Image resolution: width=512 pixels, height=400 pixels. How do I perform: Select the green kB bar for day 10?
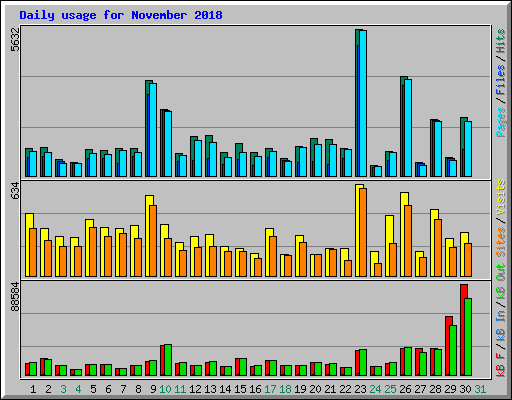point(168,360)
